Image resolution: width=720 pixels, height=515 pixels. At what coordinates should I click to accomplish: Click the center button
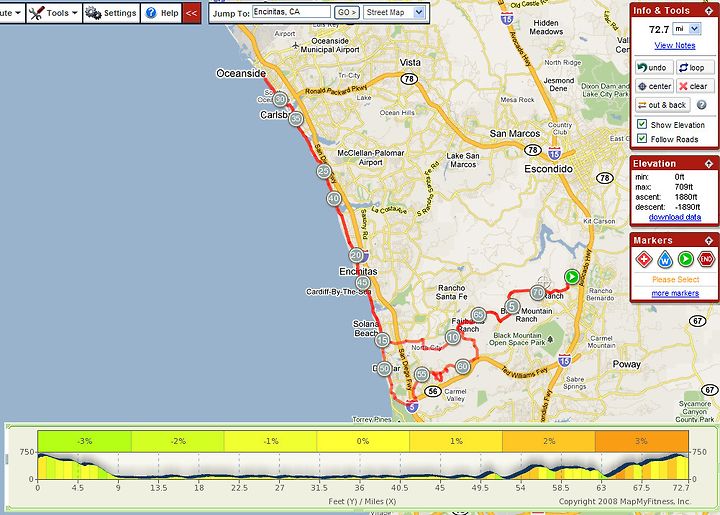654,86
